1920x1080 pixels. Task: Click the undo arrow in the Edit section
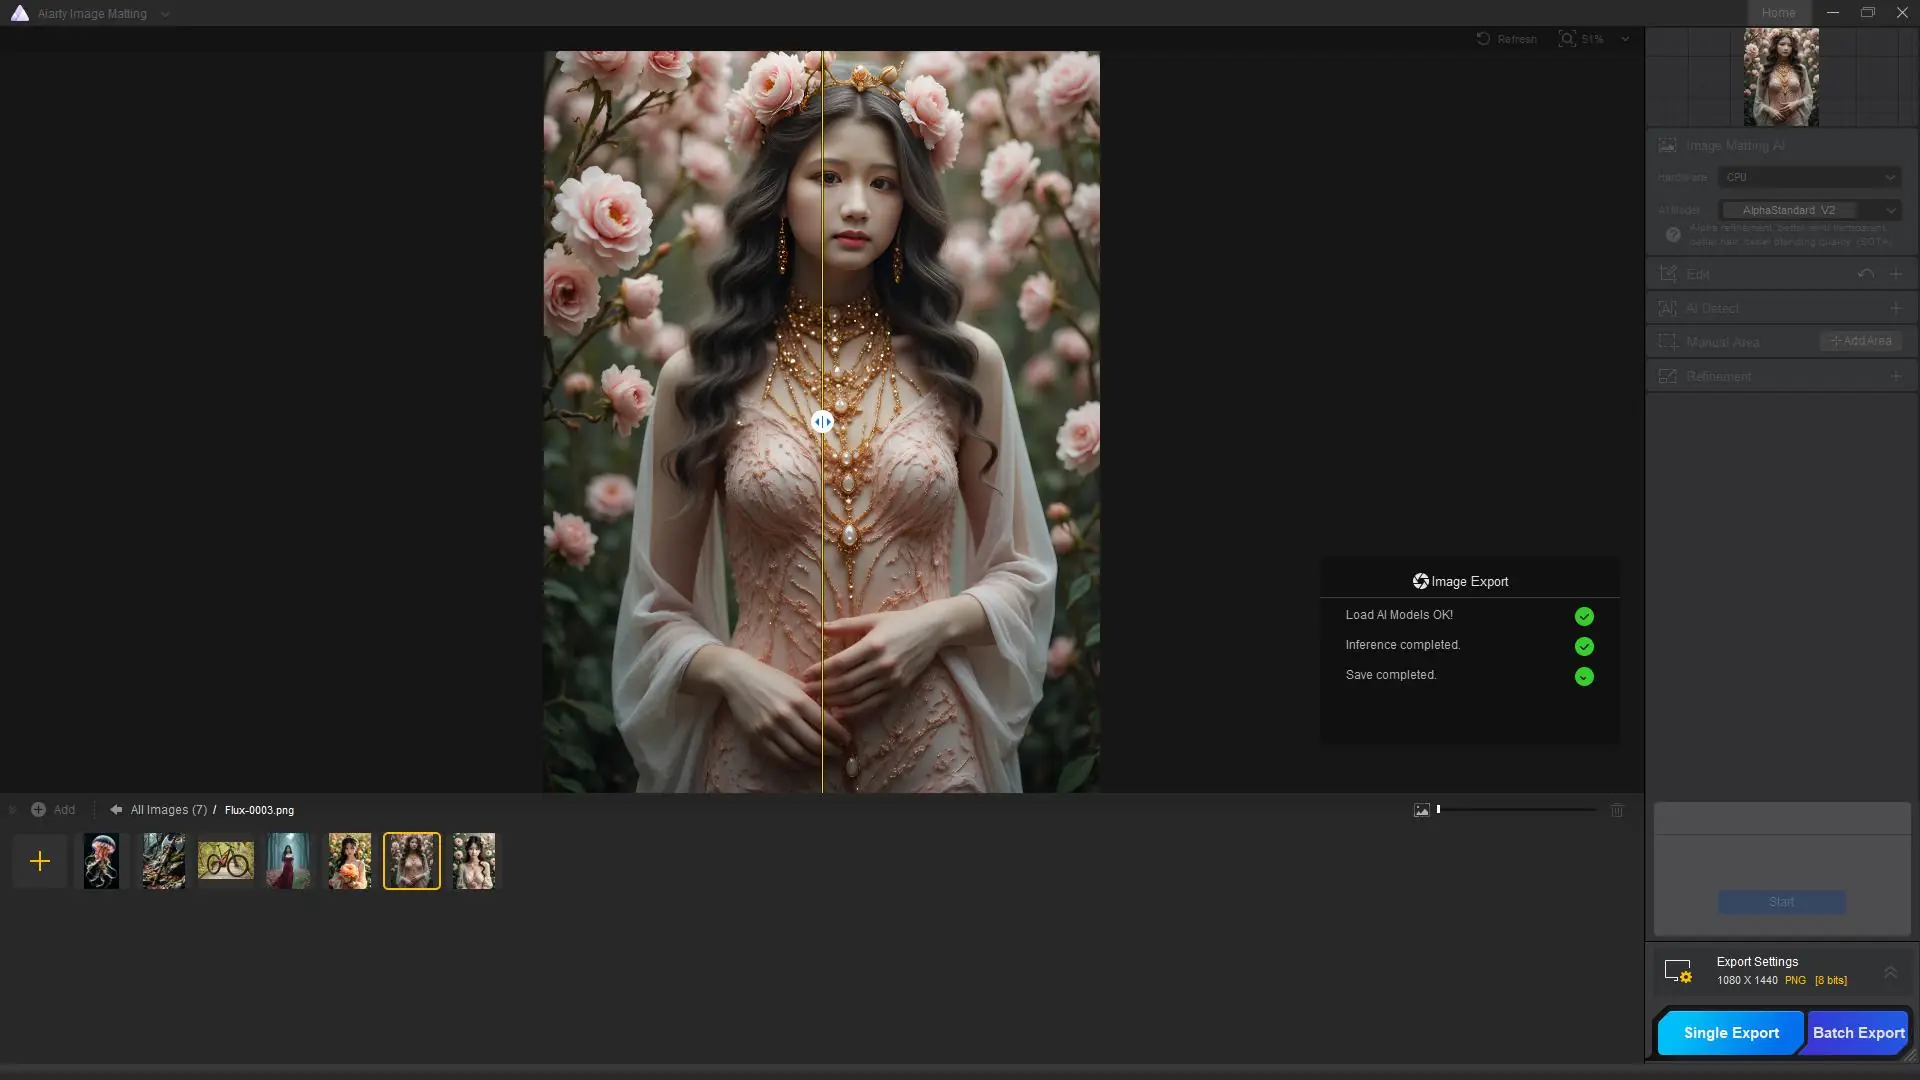pyautogui.click(x=1865, y=274)
